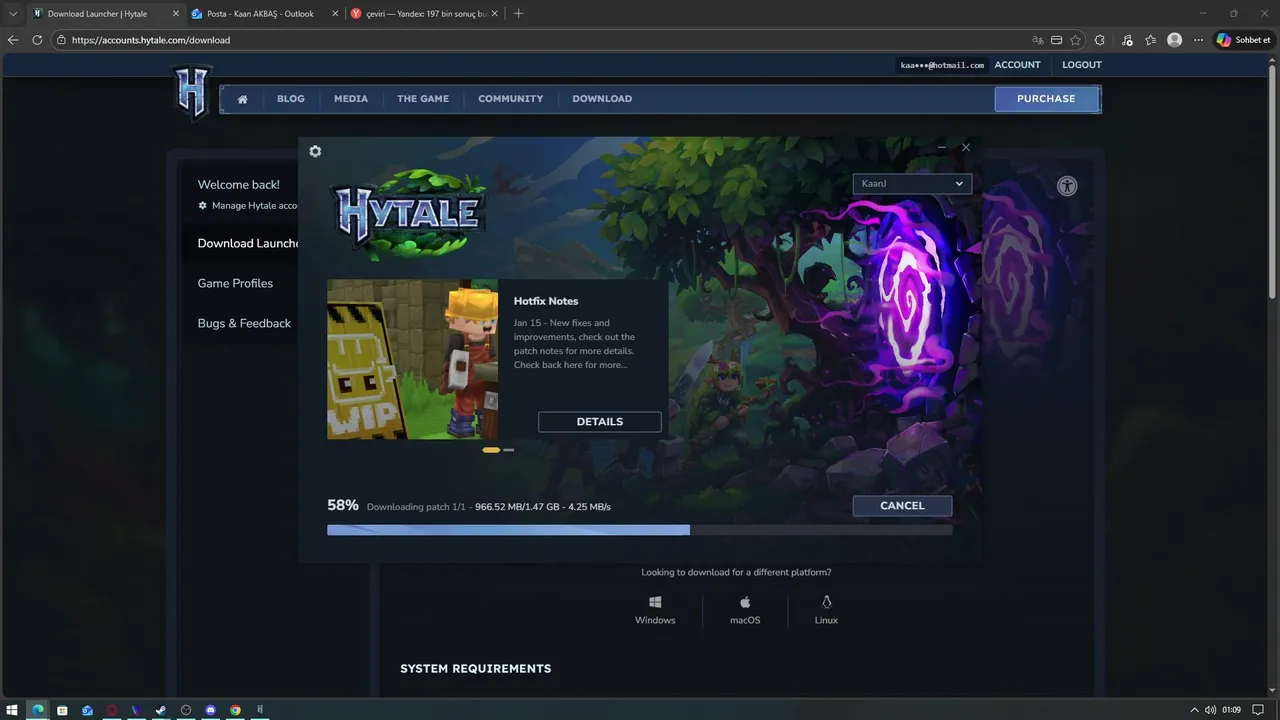This screenshot has width=1280, height=720.
Task: Select the Linux platform download
Action: pos(826,610)
